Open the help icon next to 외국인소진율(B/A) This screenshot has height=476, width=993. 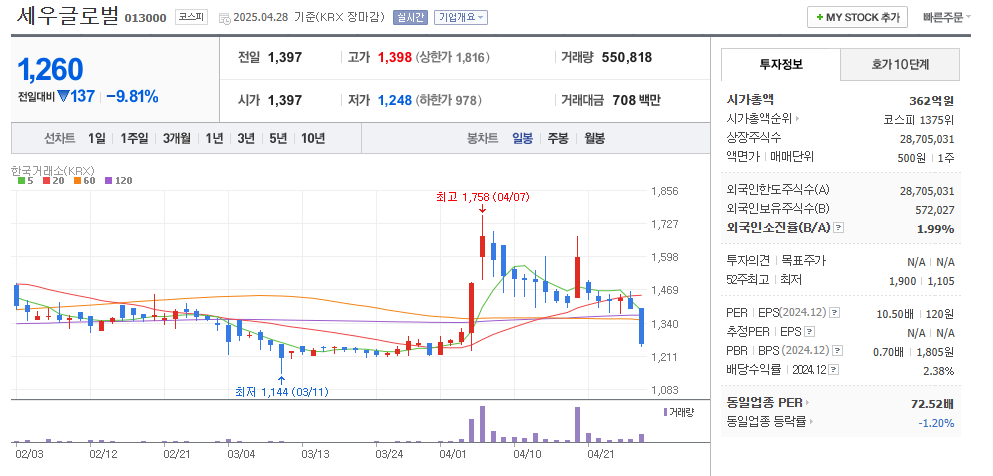pos(838,227)
